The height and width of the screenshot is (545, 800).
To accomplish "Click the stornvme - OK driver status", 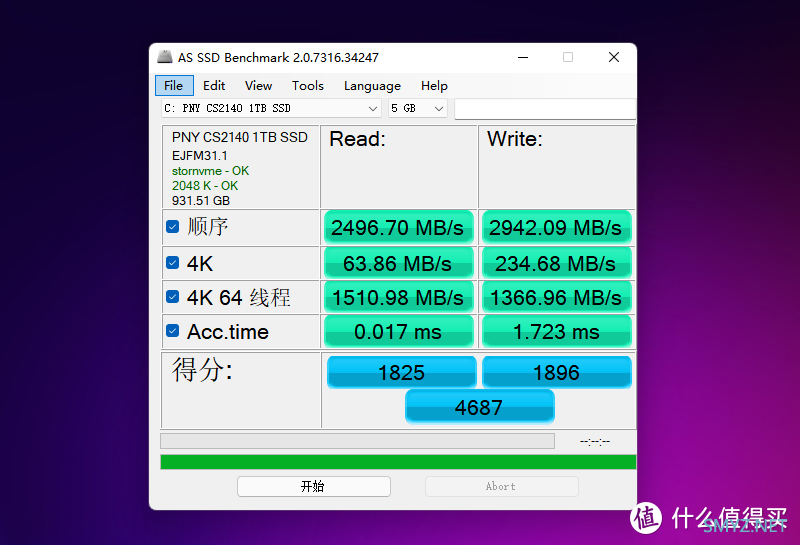I will coord(210,171).
